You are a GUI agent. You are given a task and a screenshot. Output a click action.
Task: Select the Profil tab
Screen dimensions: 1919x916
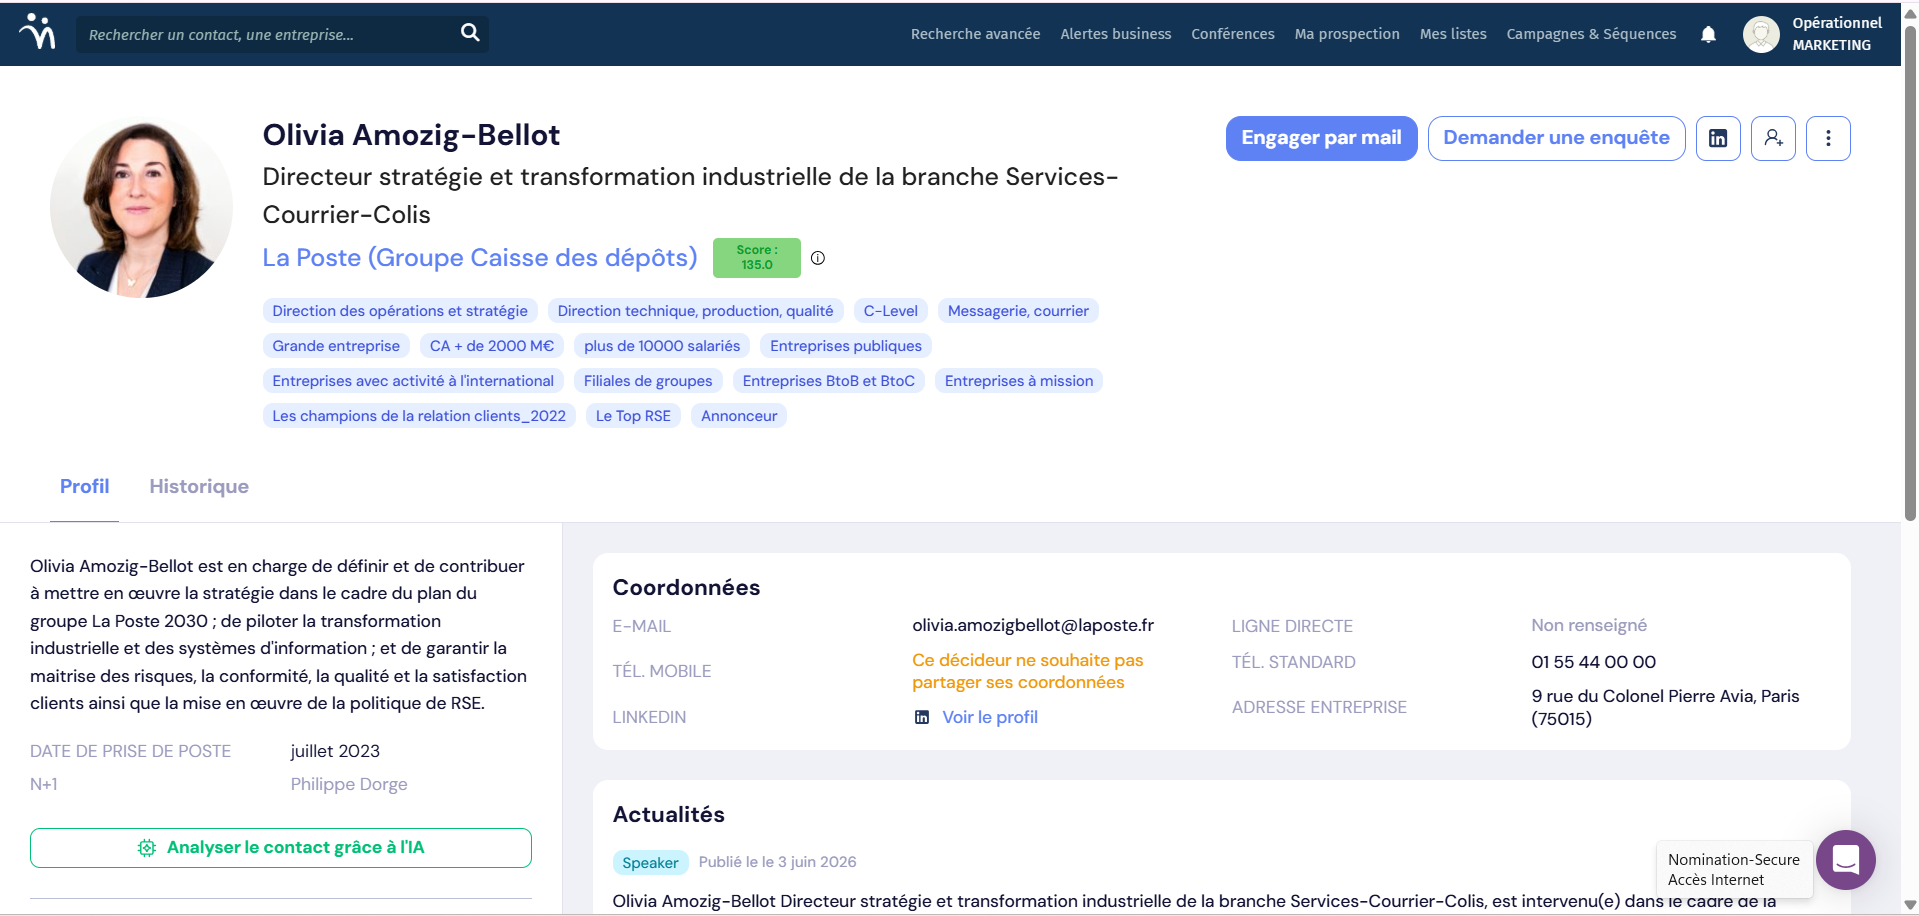[x=84, y=487]
